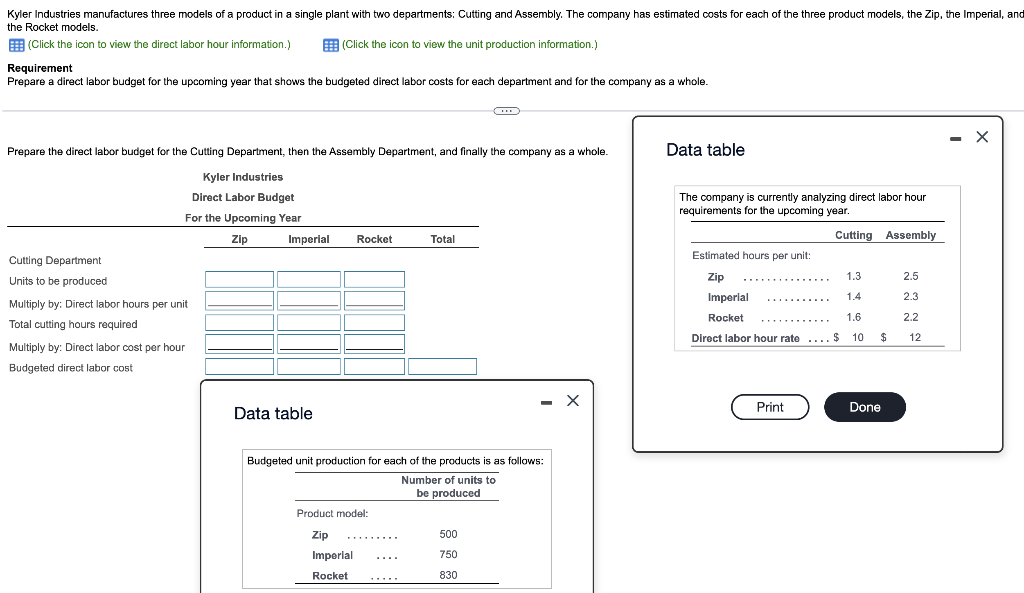
Task: Select Imperial direct labor hours per unit field
Action: 309,300
